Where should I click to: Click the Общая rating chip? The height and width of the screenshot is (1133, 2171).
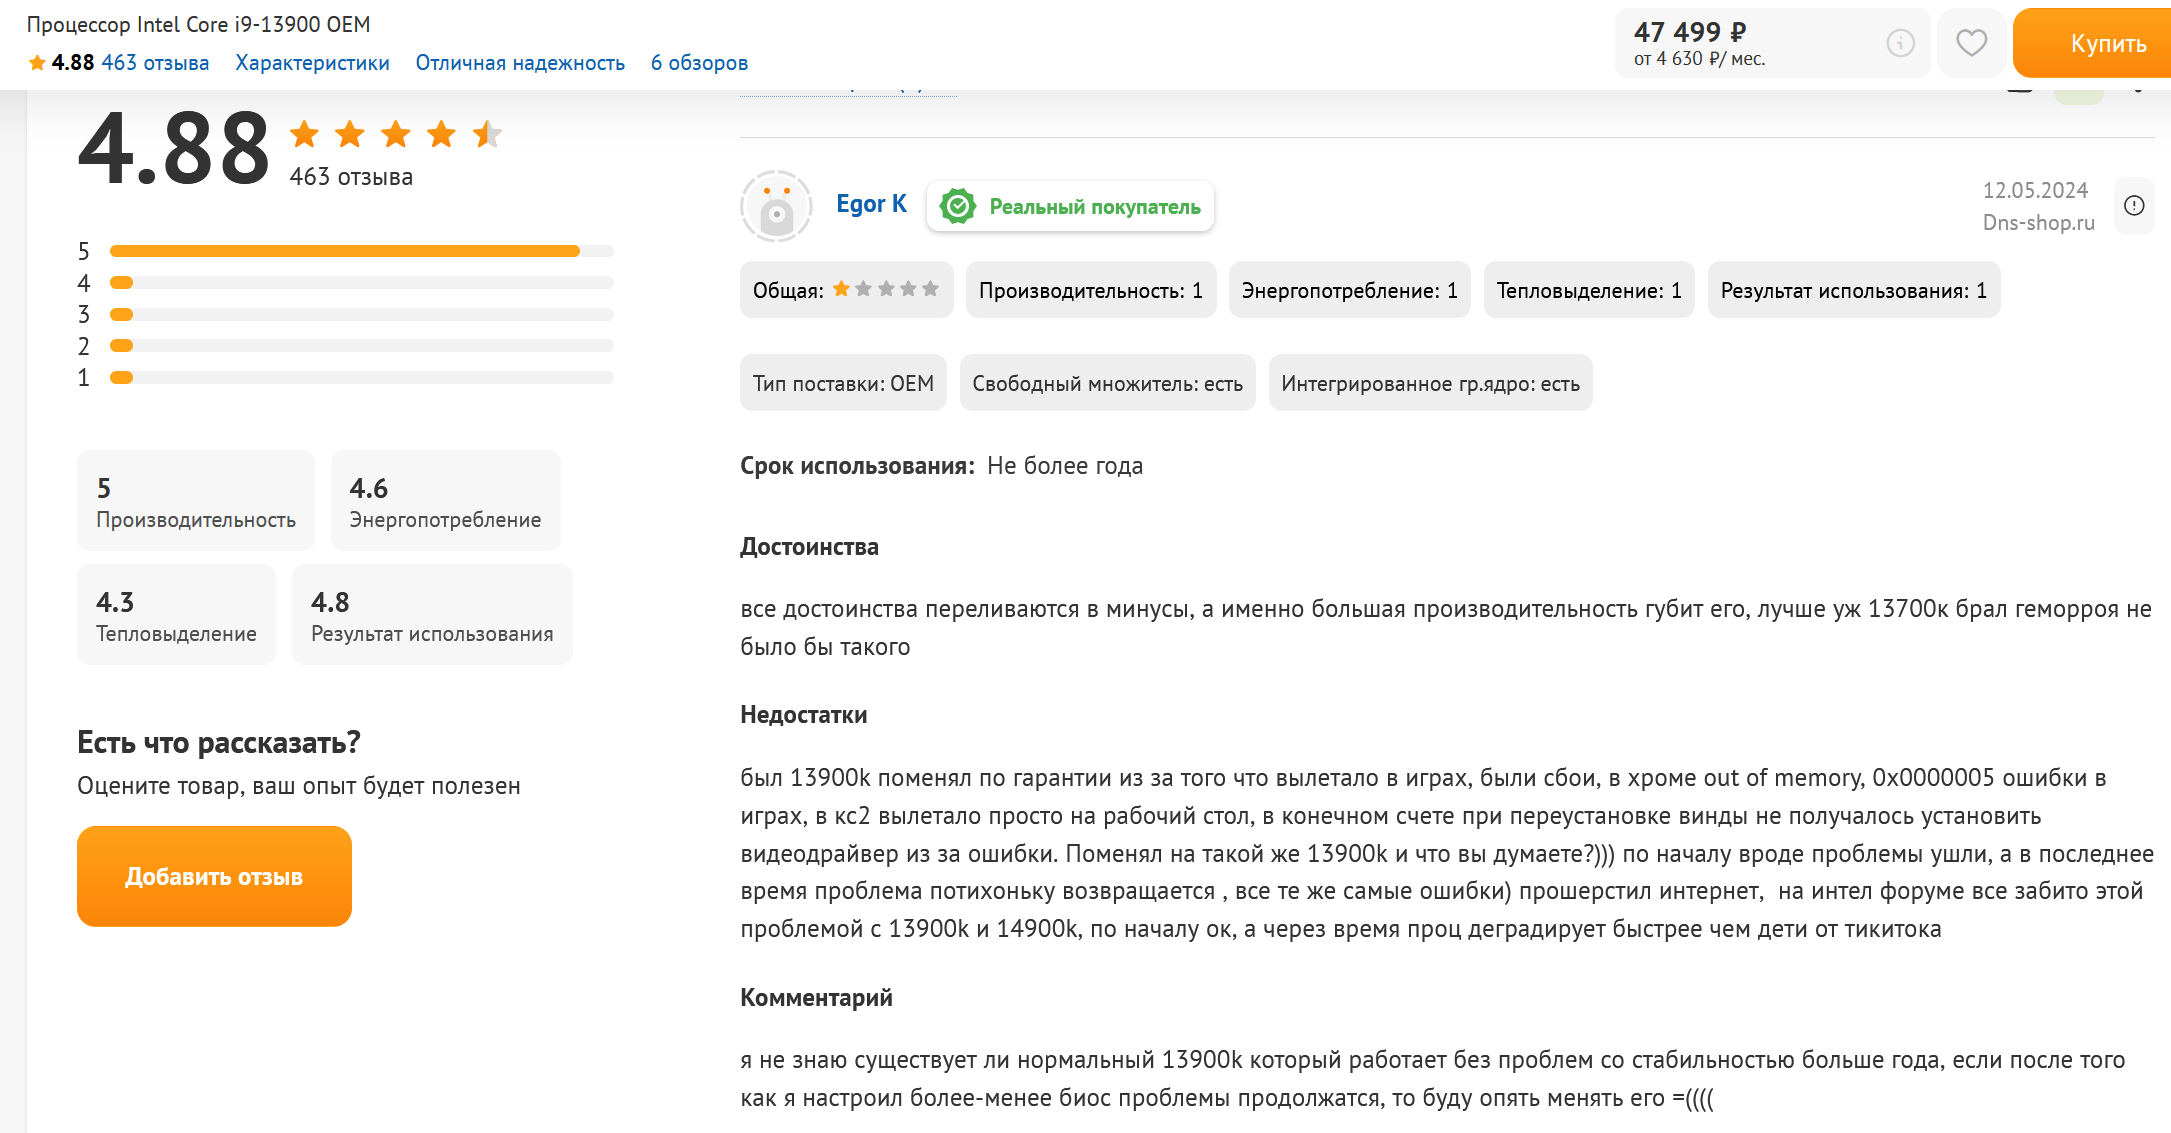click(x=846, y=290)
